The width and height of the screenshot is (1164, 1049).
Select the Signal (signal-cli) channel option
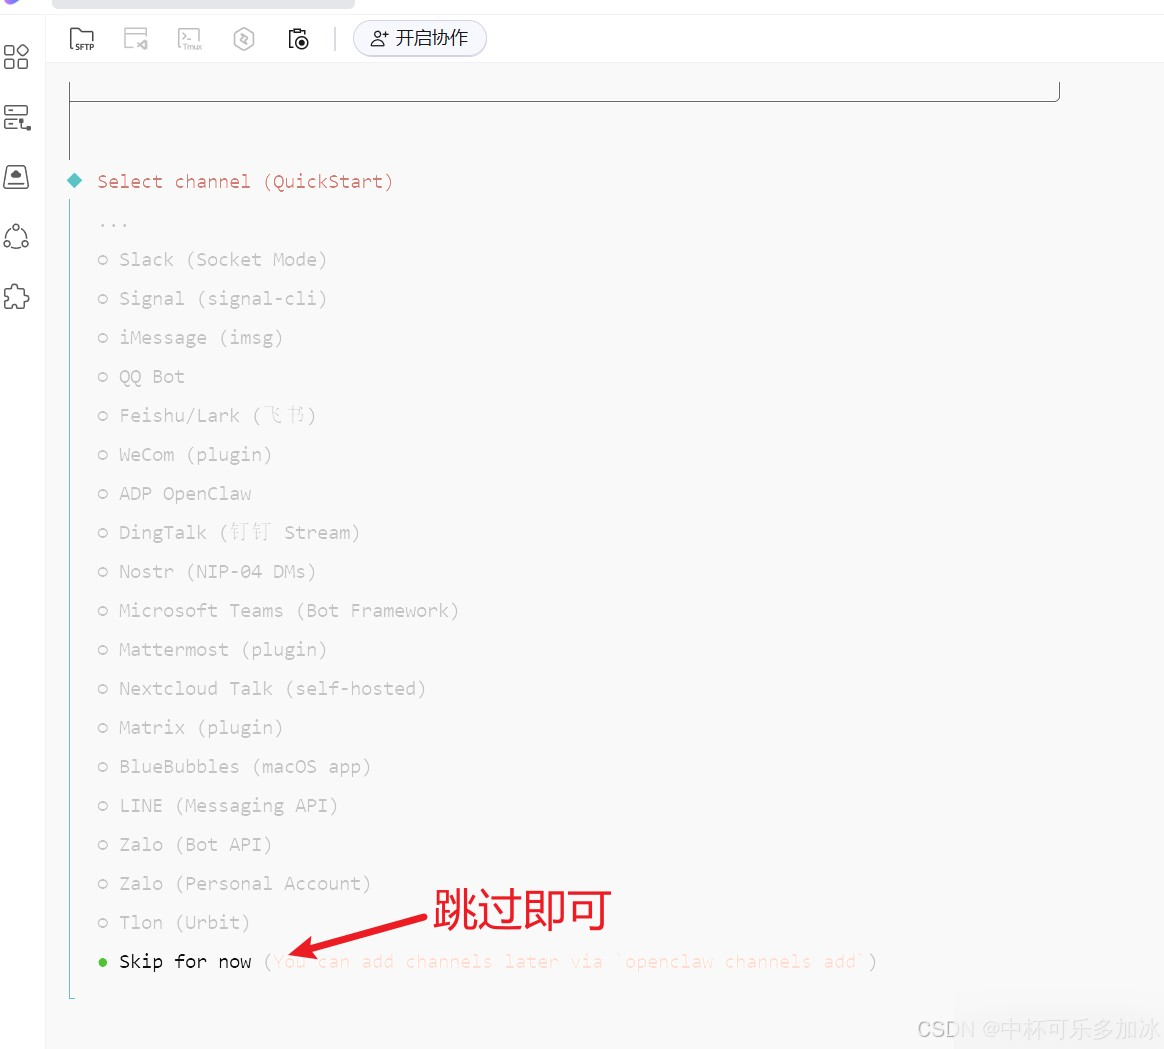212,298
